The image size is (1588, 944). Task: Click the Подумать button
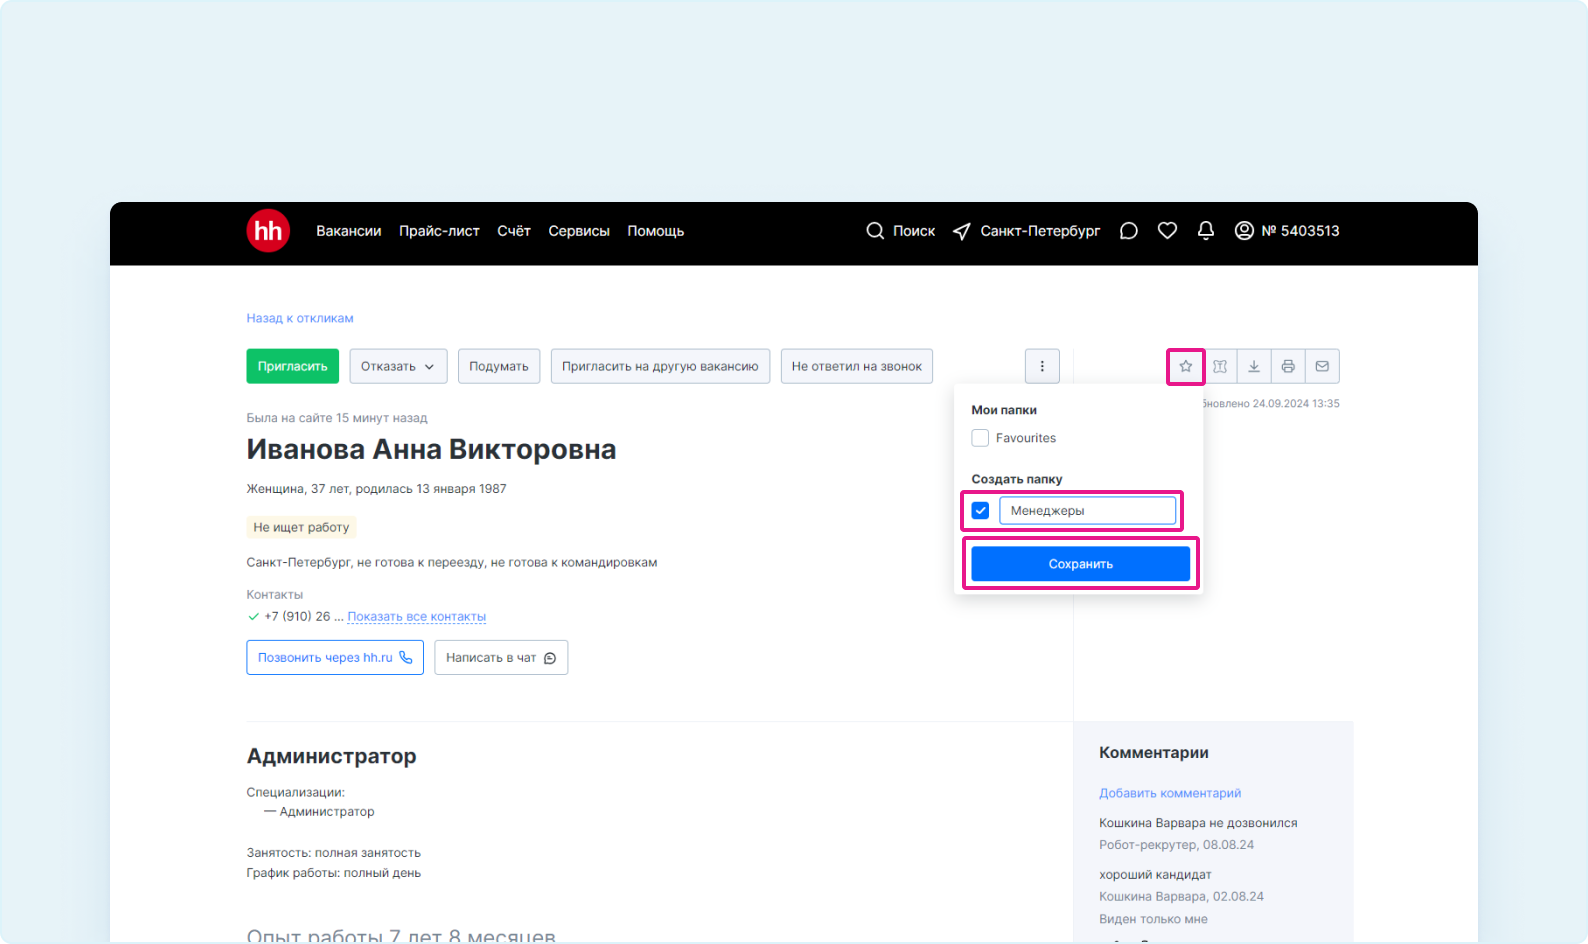499,366
